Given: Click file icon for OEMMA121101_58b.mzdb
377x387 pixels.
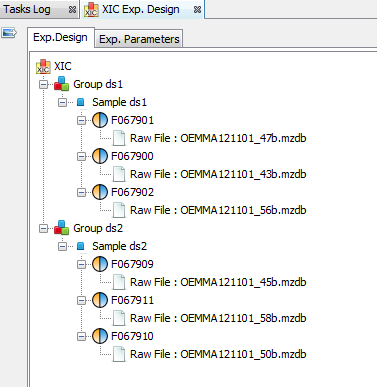Looking at the screenshot, I should pyautogui.click(x=119, y=318).
